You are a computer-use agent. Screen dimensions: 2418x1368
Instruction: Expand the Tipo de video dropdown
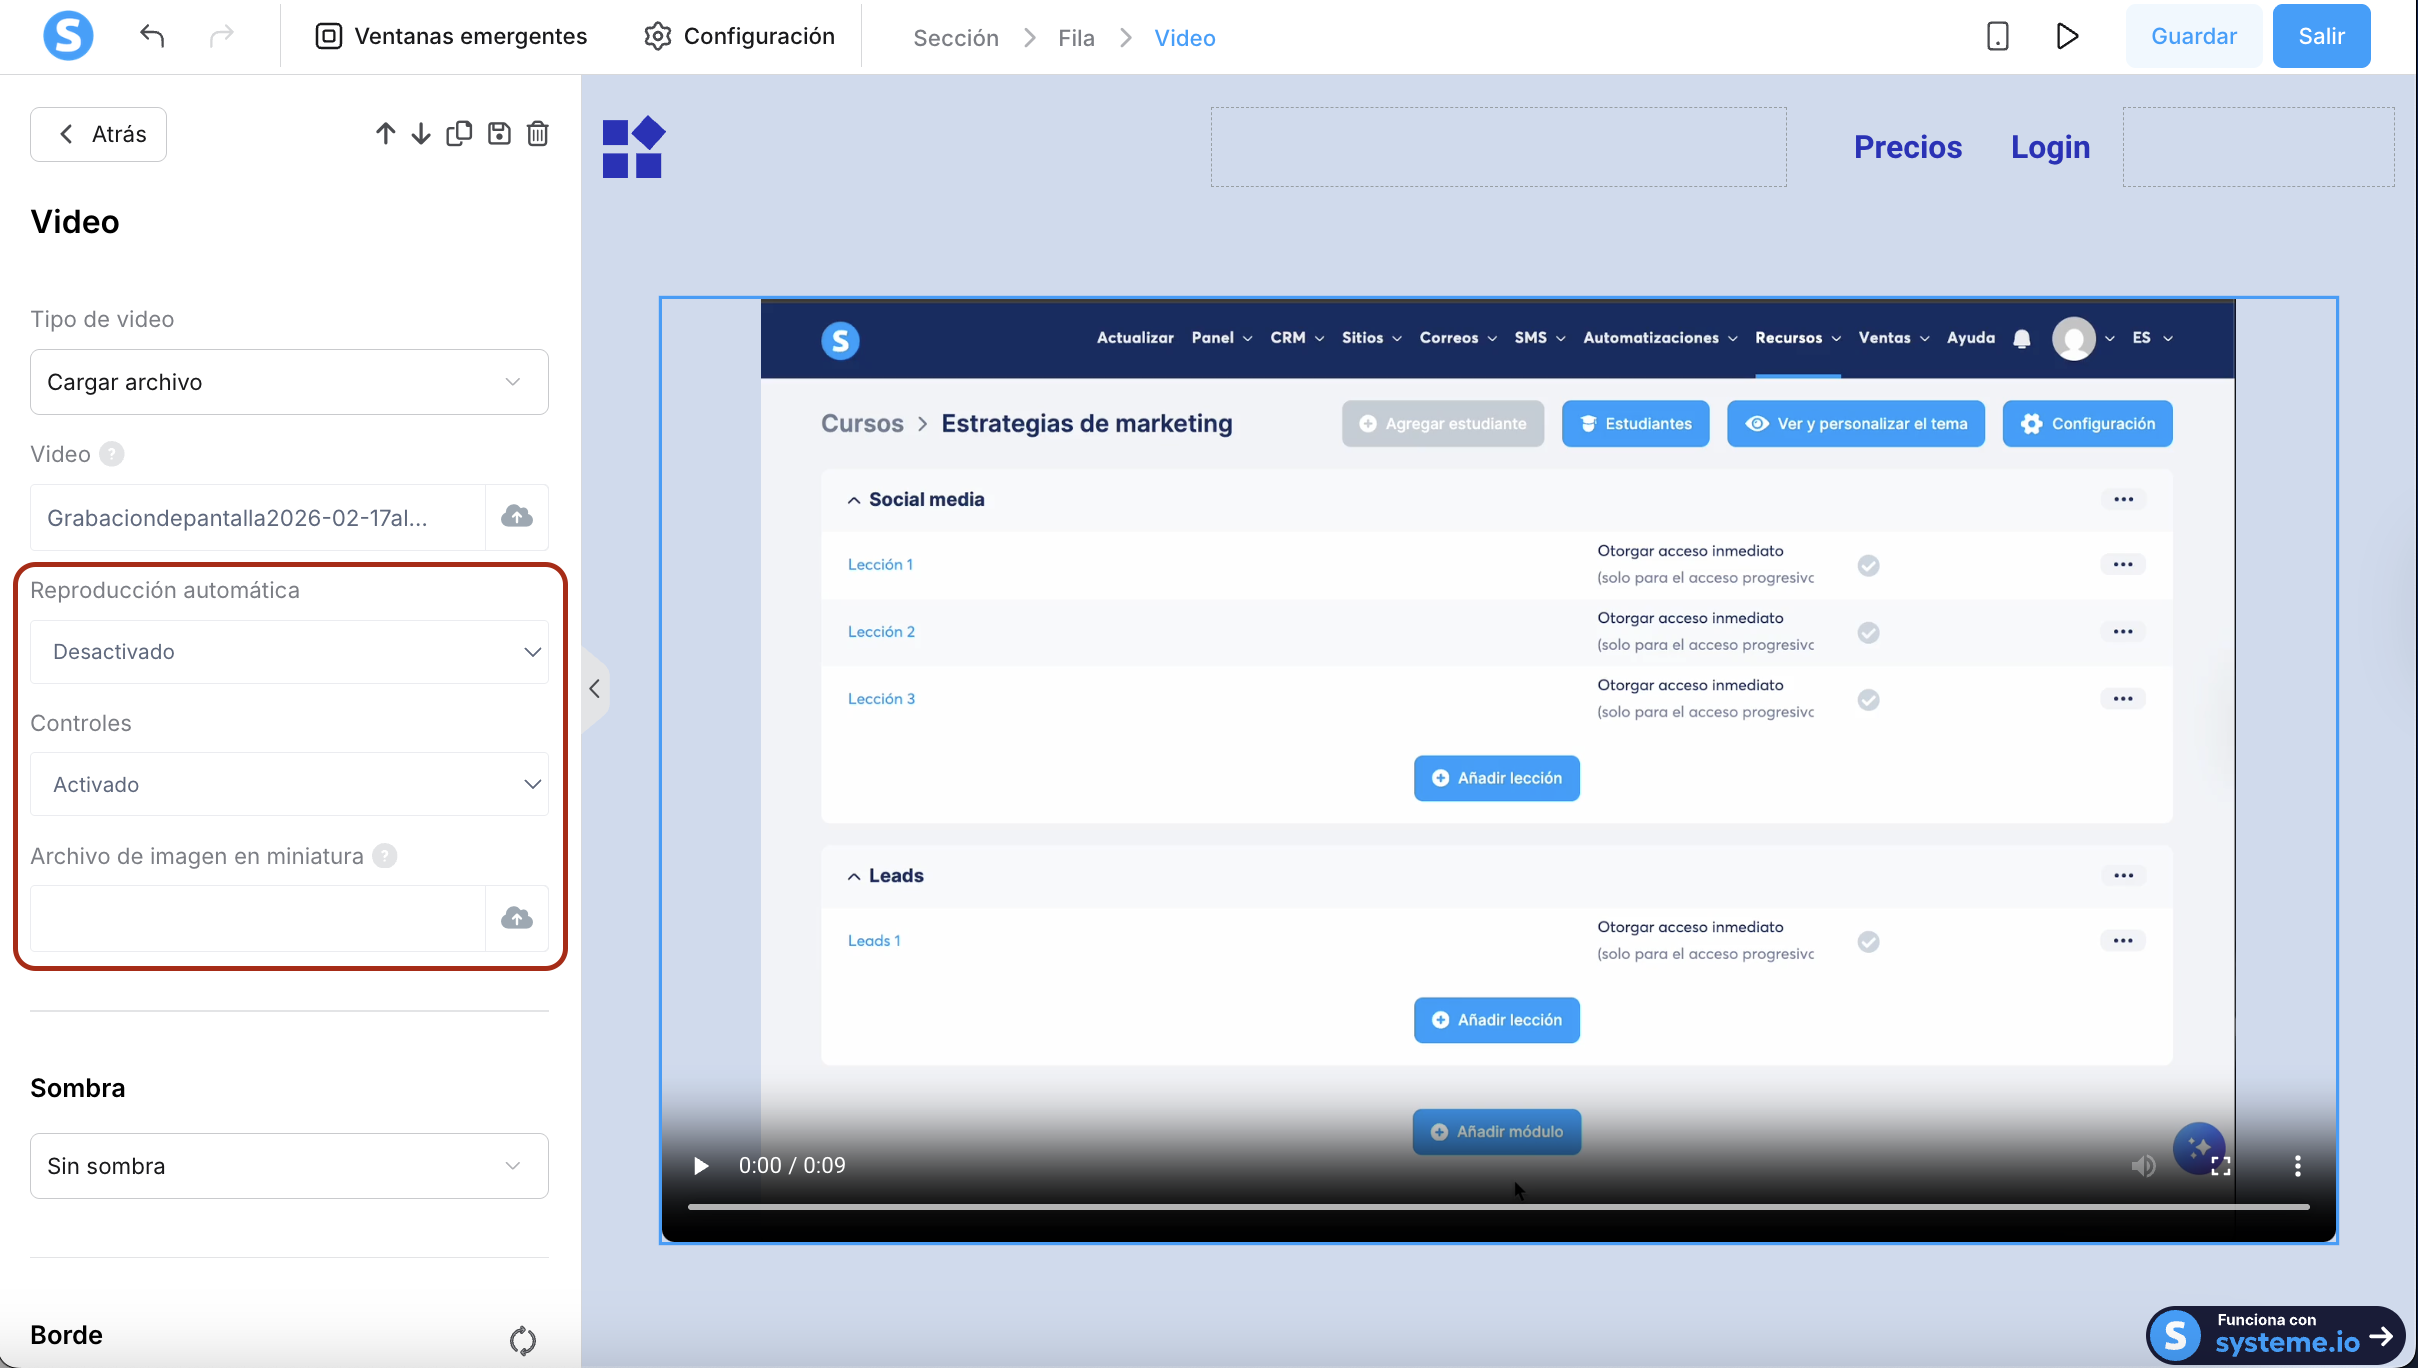click(x=289, y=382)
